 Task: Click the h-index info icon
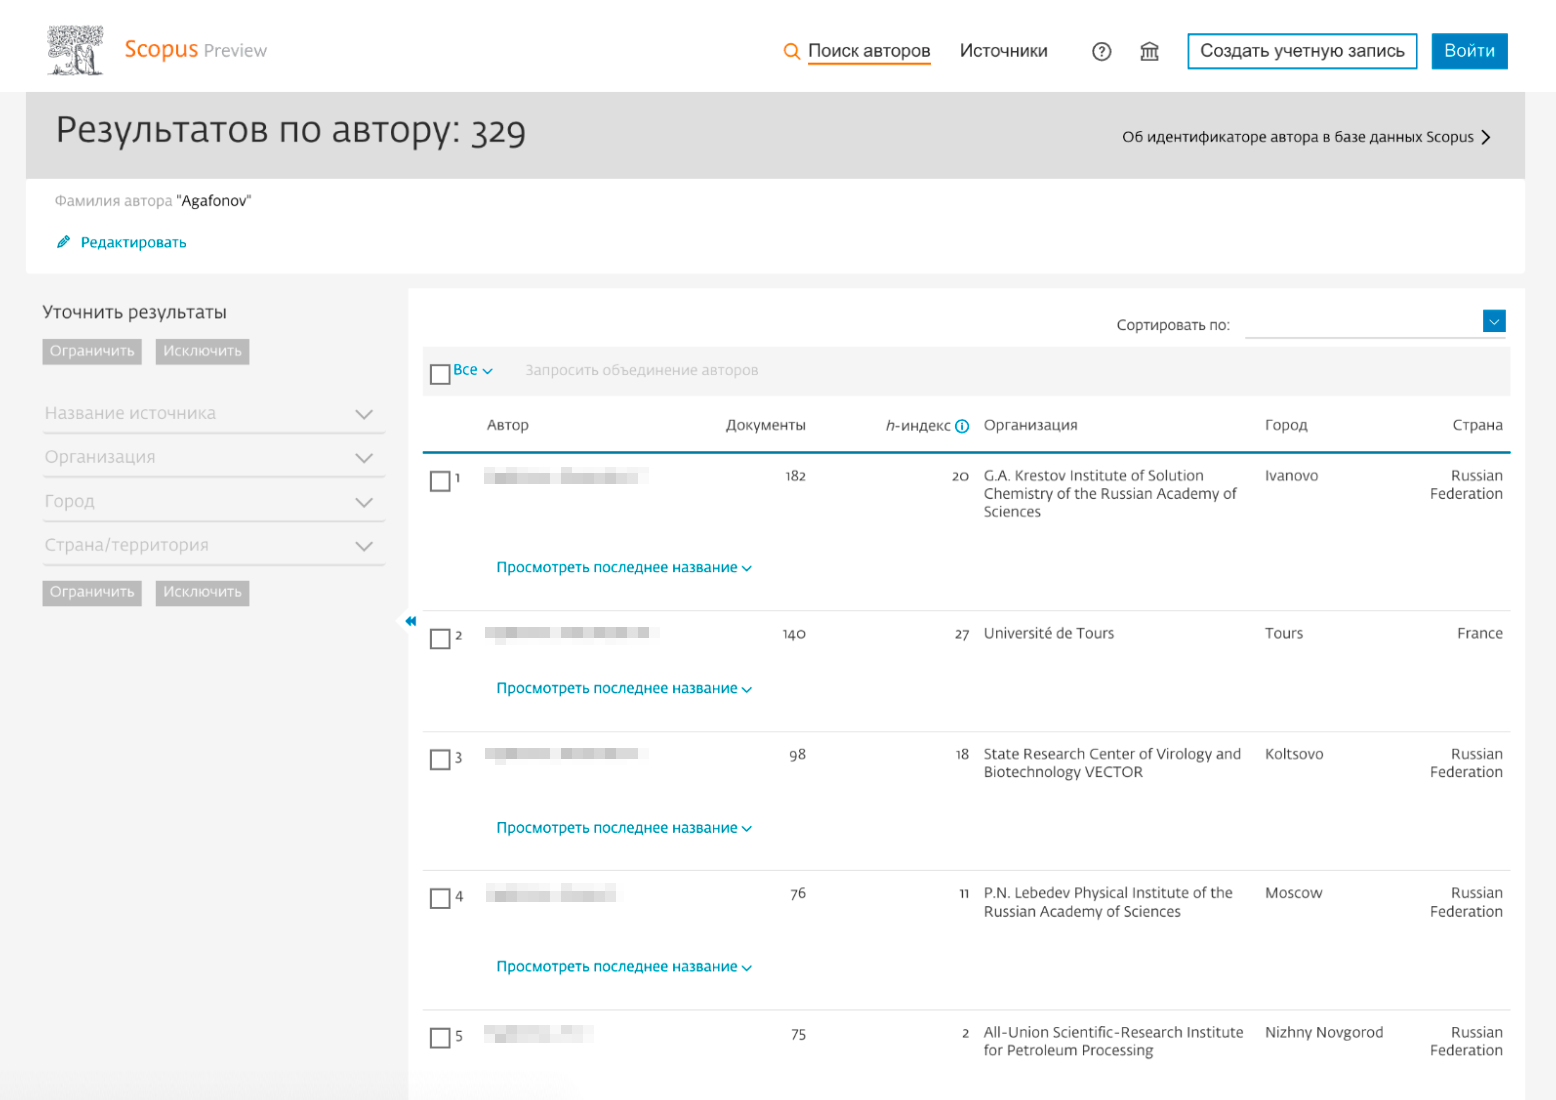[962, 426]
